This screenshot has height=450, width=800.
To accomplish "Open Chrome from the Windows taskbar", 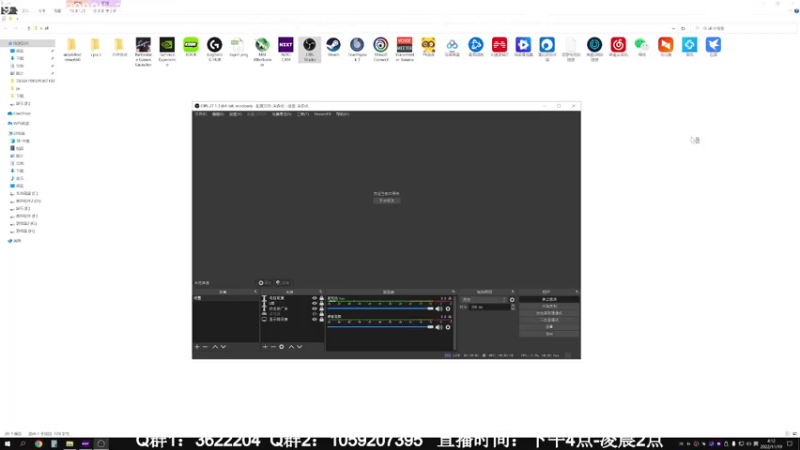I will (38, 444).
